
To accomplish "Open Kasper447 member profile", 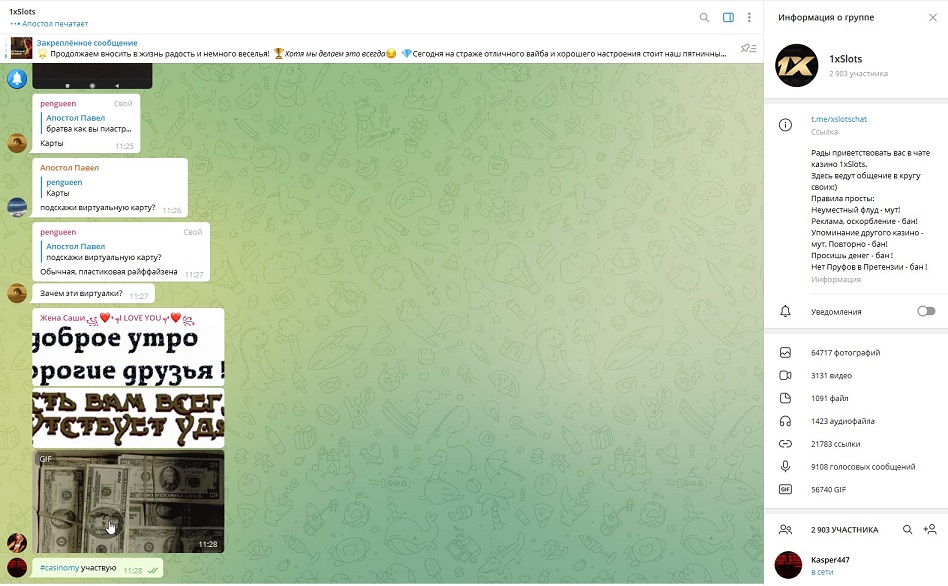I will click(856, 565).
